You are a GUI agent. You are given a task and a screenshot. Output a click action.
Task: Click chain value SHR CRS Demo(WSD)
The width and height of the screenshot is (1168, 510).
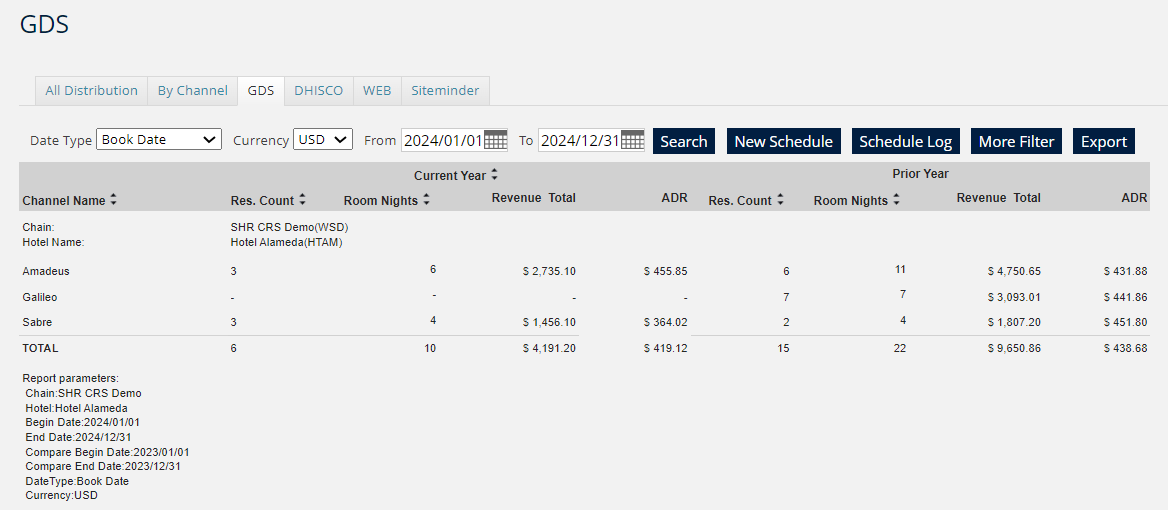point(290,227)
